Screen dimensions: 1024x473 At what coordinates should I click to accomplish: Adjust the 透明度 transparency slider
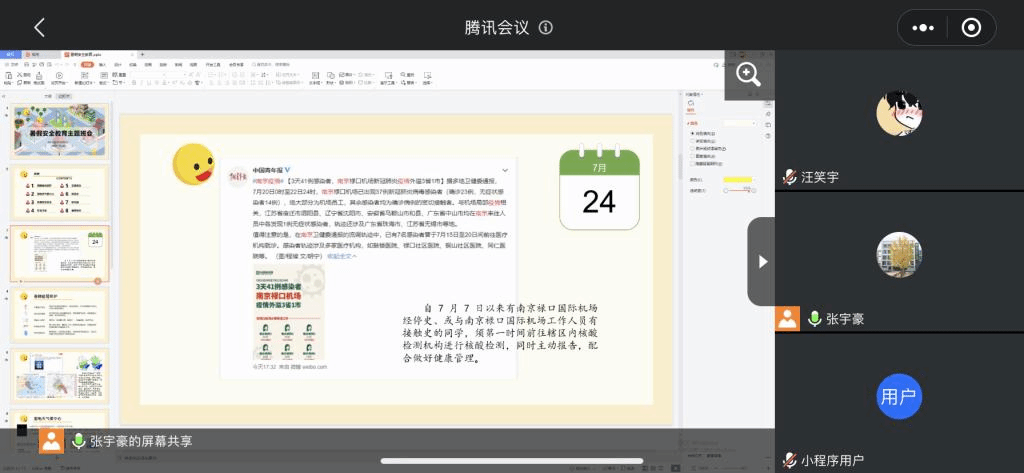739,191
